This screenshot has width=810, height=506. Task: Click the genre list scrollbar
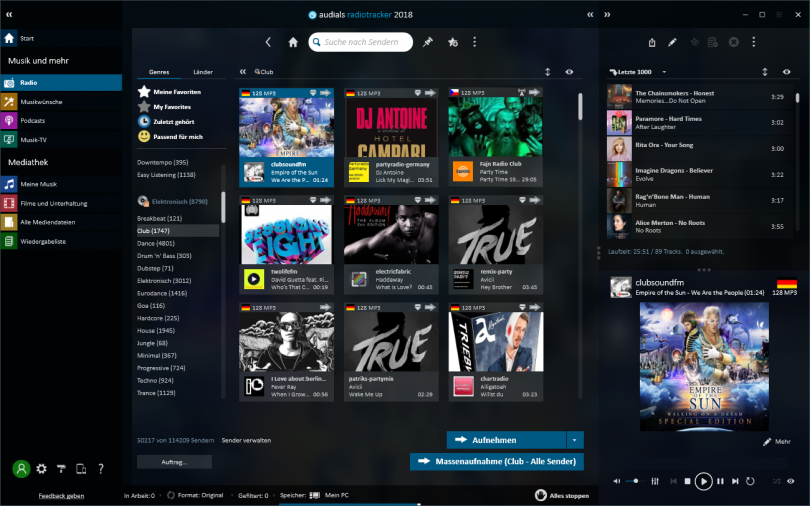pyautogui.click(x=223, y=207)
